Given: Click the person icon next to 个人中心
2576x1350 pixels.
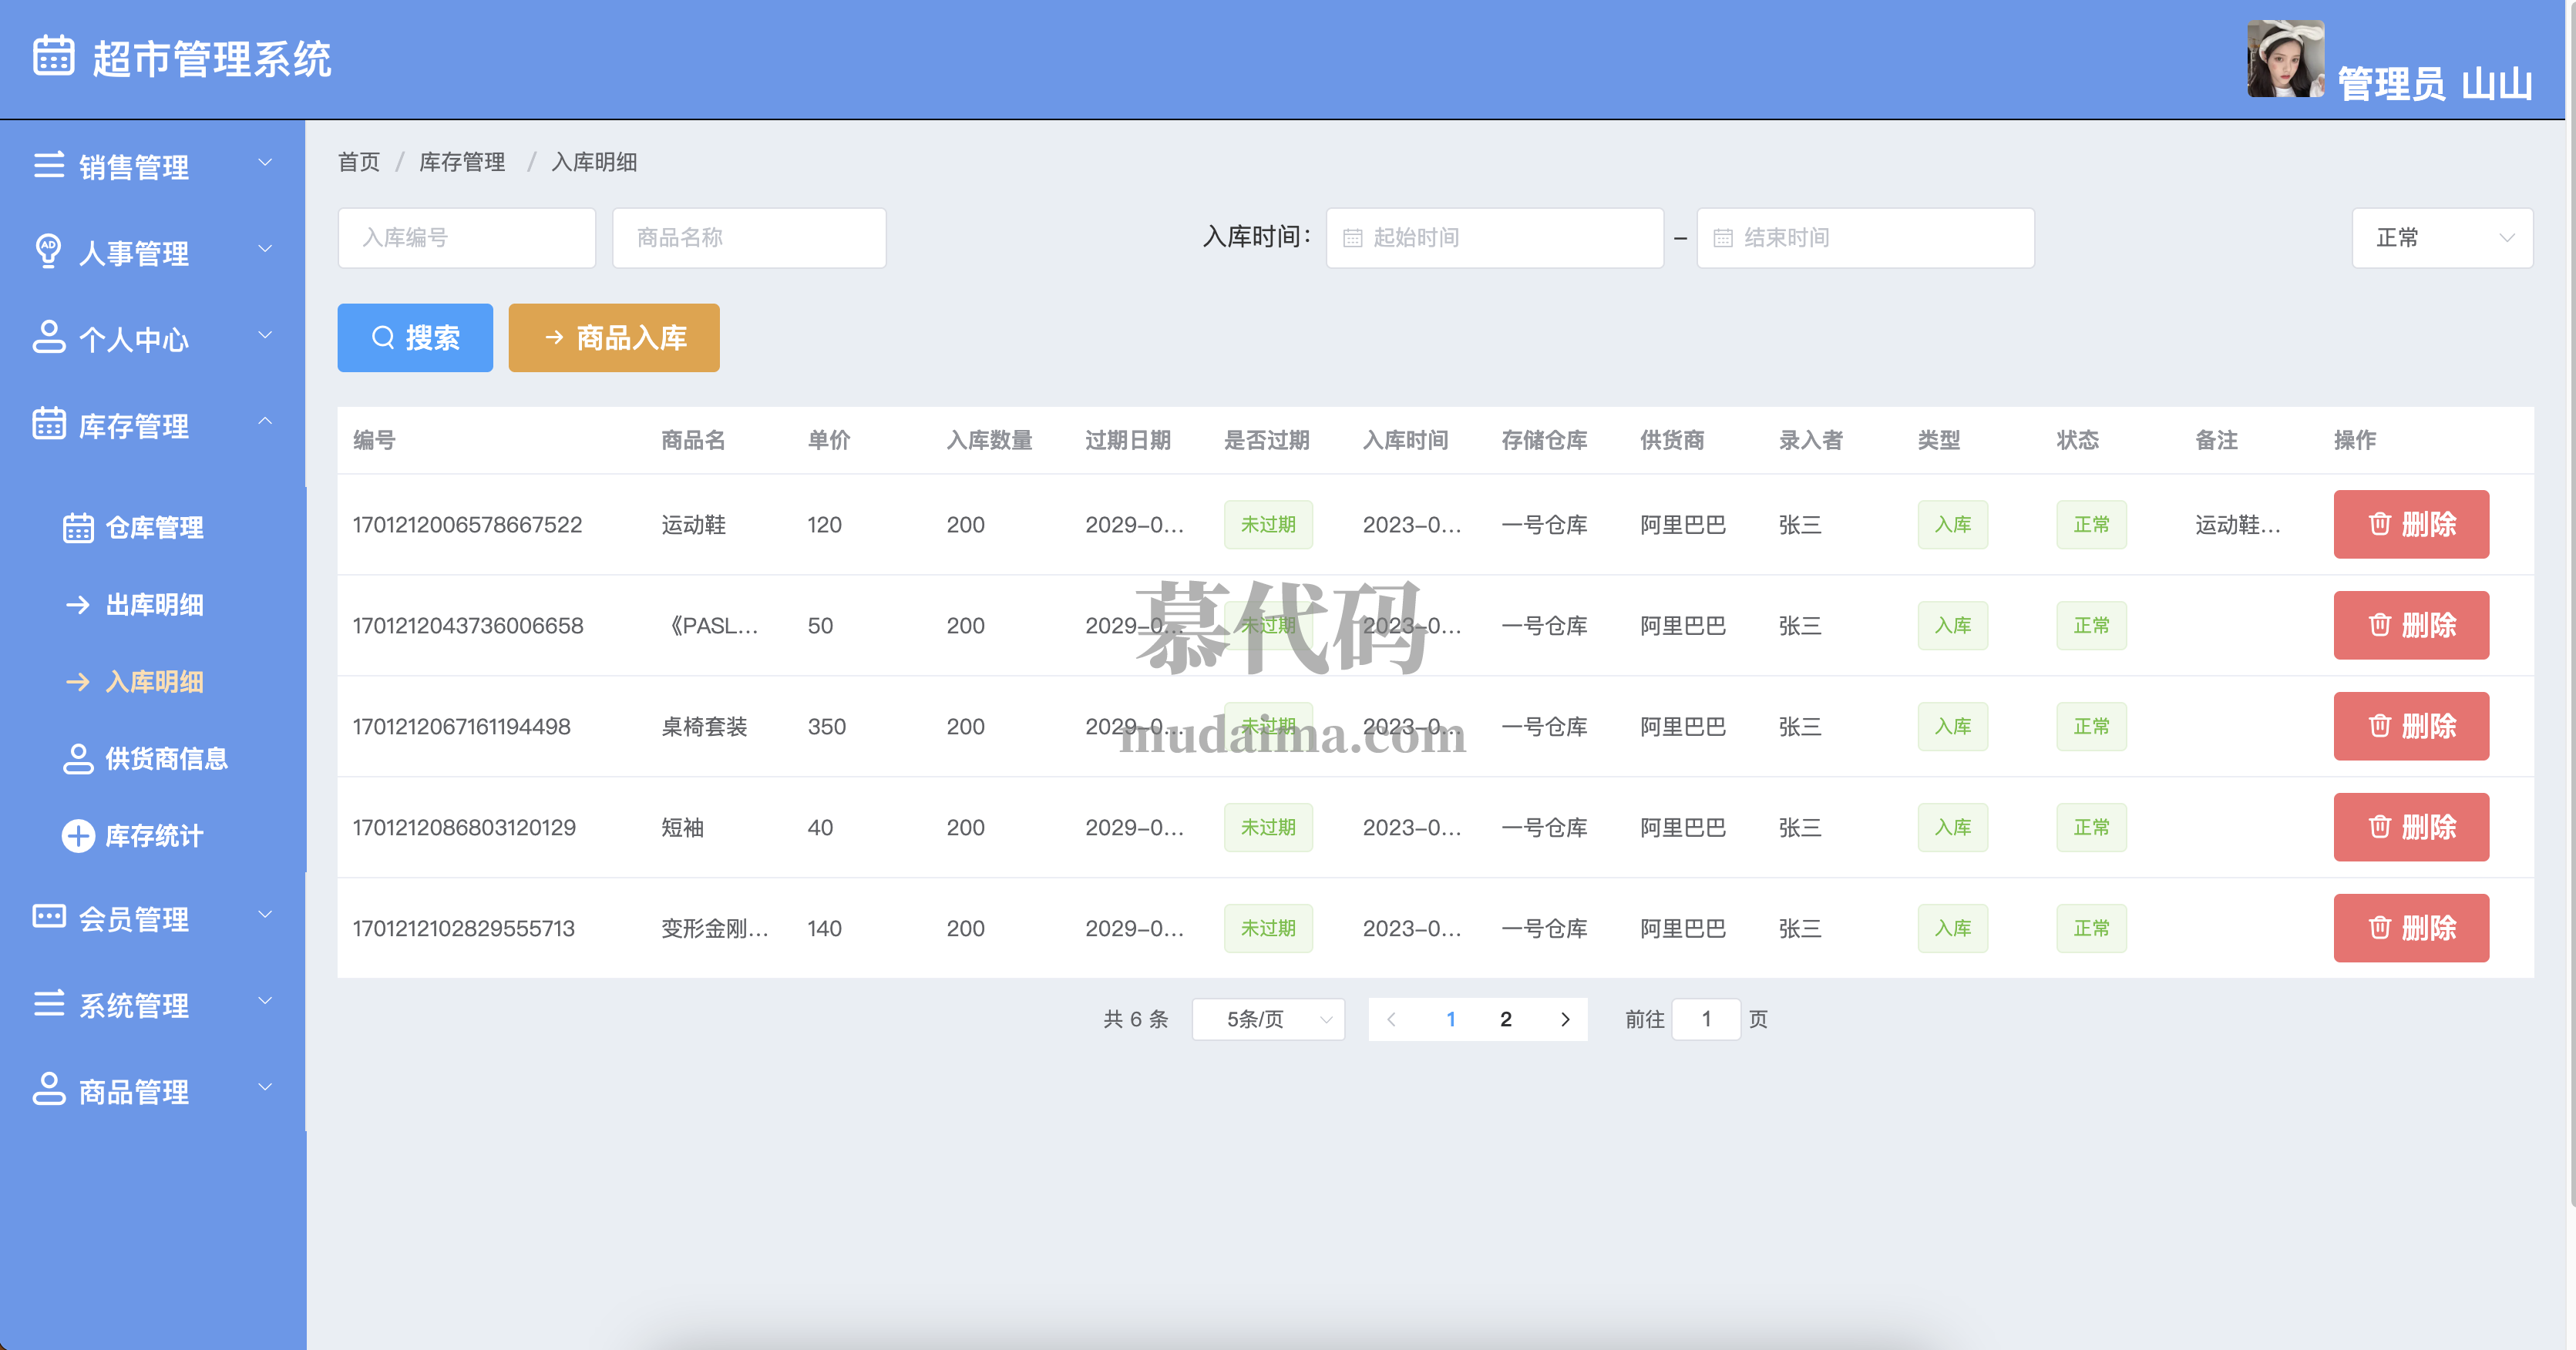Looking at the screenshot, I should (x=48, y=337).
